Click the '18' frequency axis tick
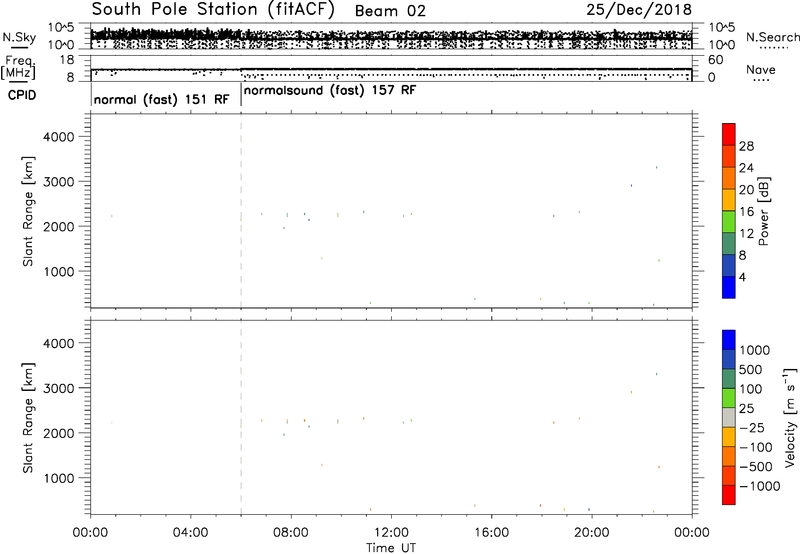The width and height of the screenshot is (800, 554). coord(67,60)
